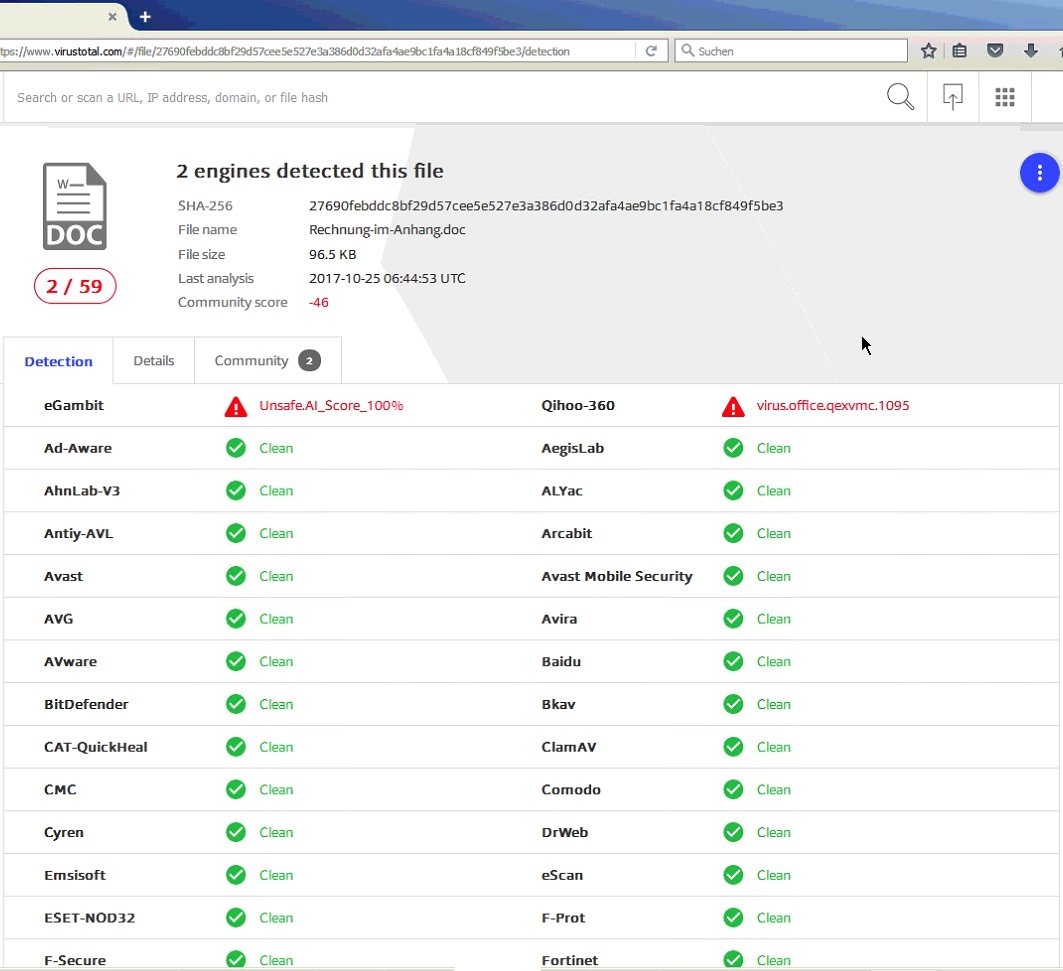Screen dimensions: 1063x971
Task: Focus the VirusTotal URL or hash search field
Action: tap(440, 98)
